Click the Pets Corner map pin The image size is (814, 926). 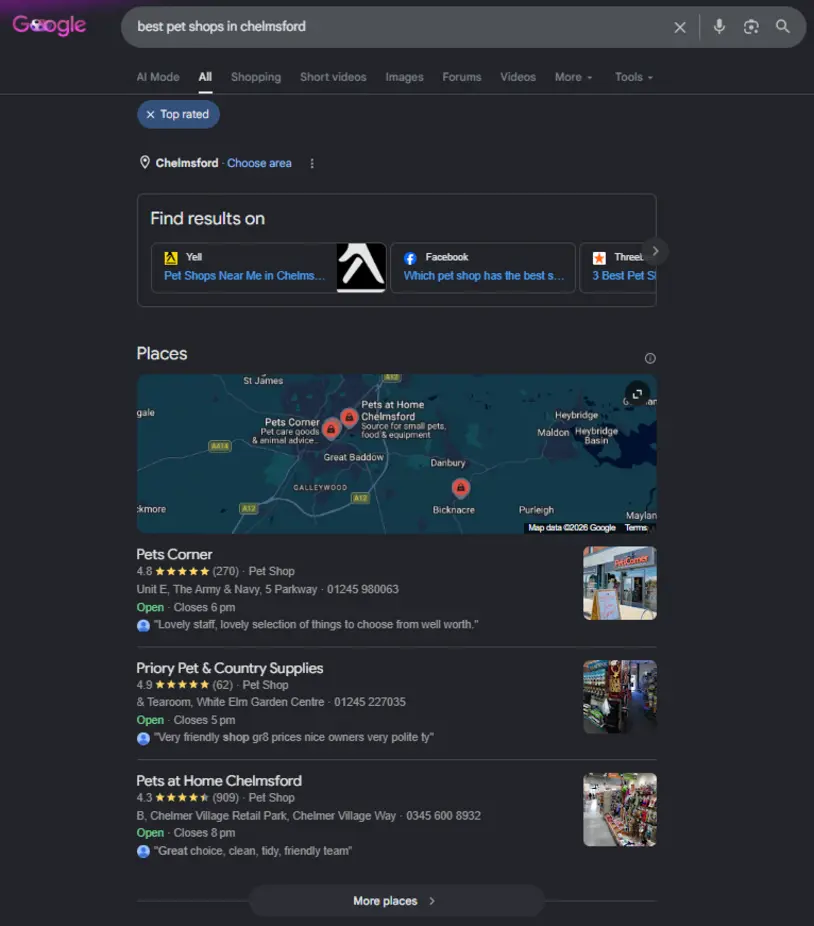[x=331, y=429]
